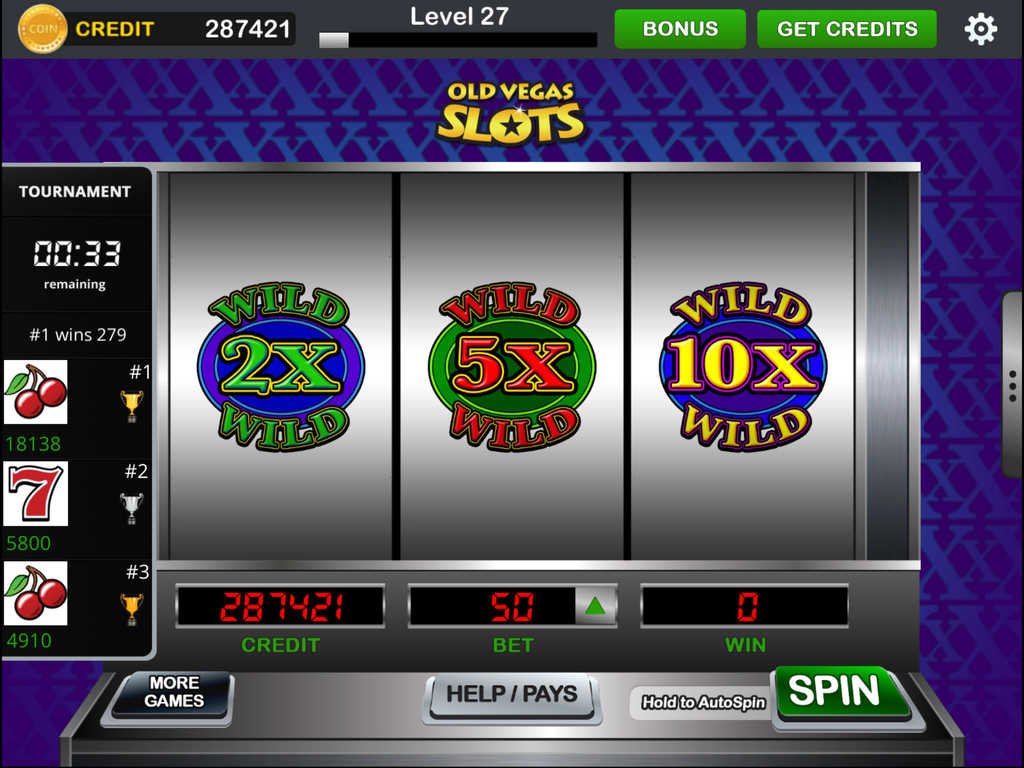This screenshot has height=768, width=1024.
Task: Click the Hold to AutoSpin toggle
Action: 703,703
